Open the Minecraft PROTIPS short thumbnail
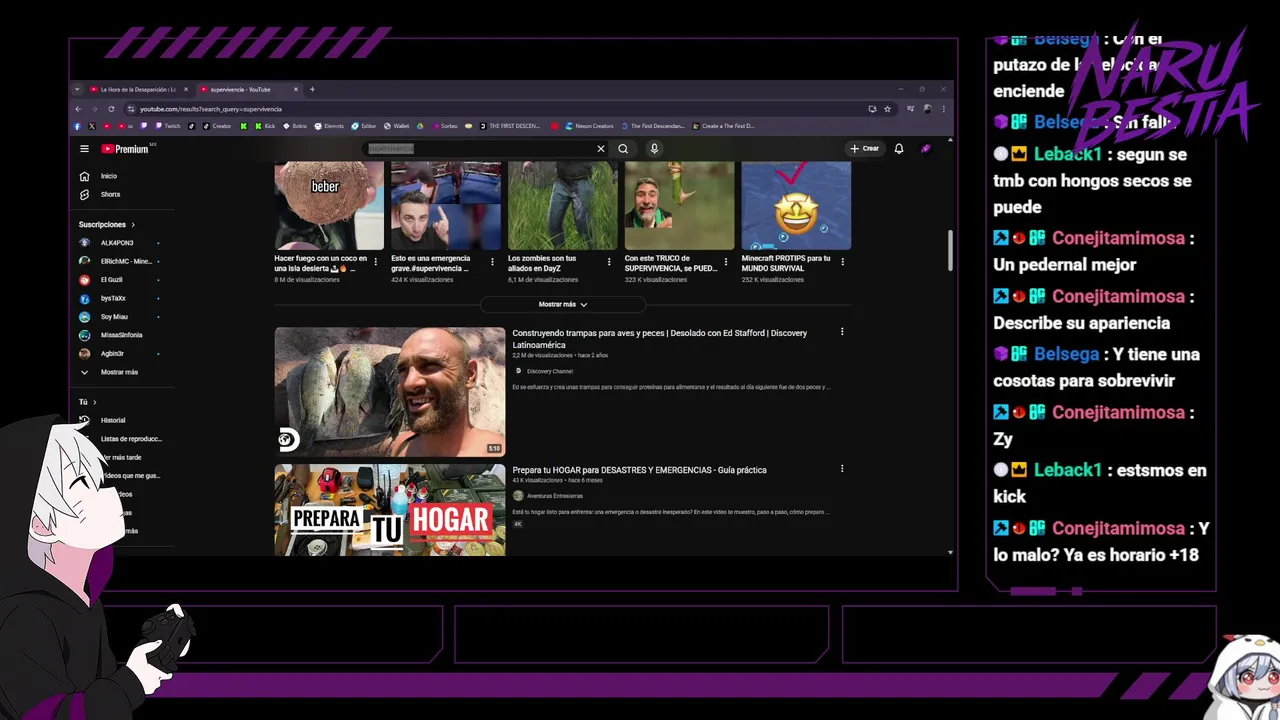Image resolution: width=1280 pixels, height=720 pixels. tap(796, 206)
